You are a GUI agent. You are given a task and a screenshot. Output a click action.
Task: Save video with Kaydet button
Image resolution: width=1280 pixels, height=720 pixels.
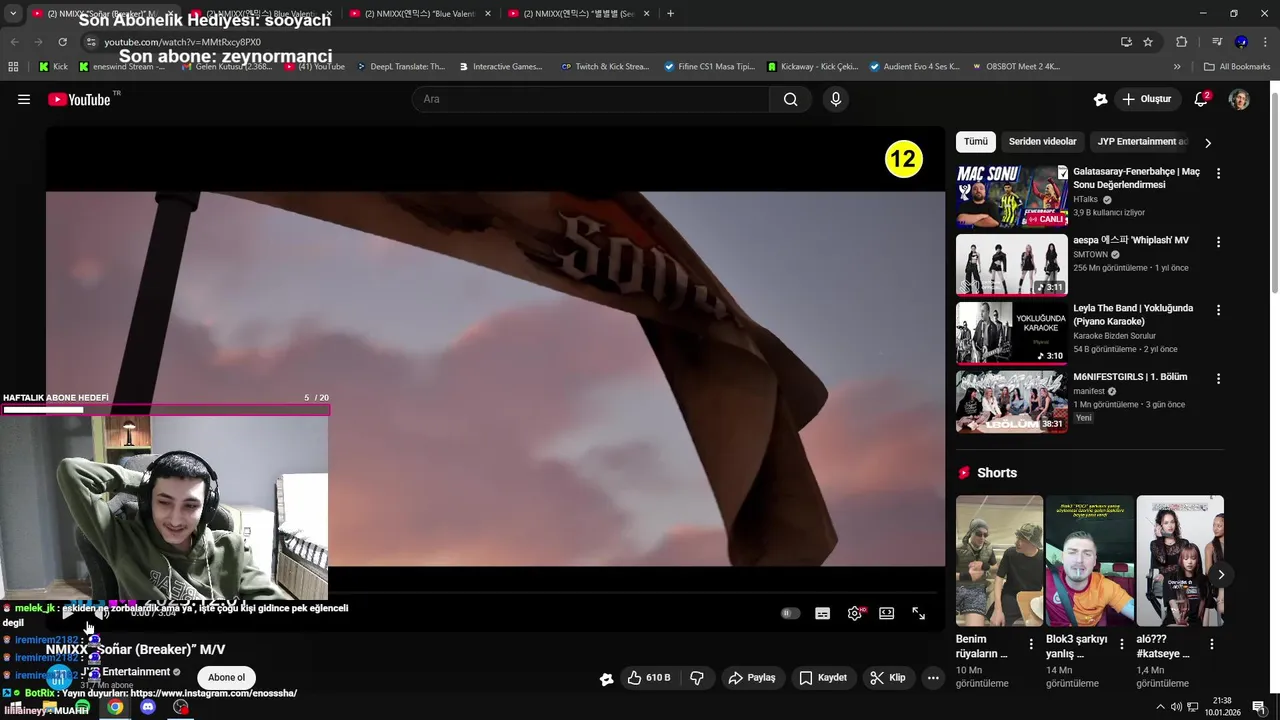coord(823,678)
